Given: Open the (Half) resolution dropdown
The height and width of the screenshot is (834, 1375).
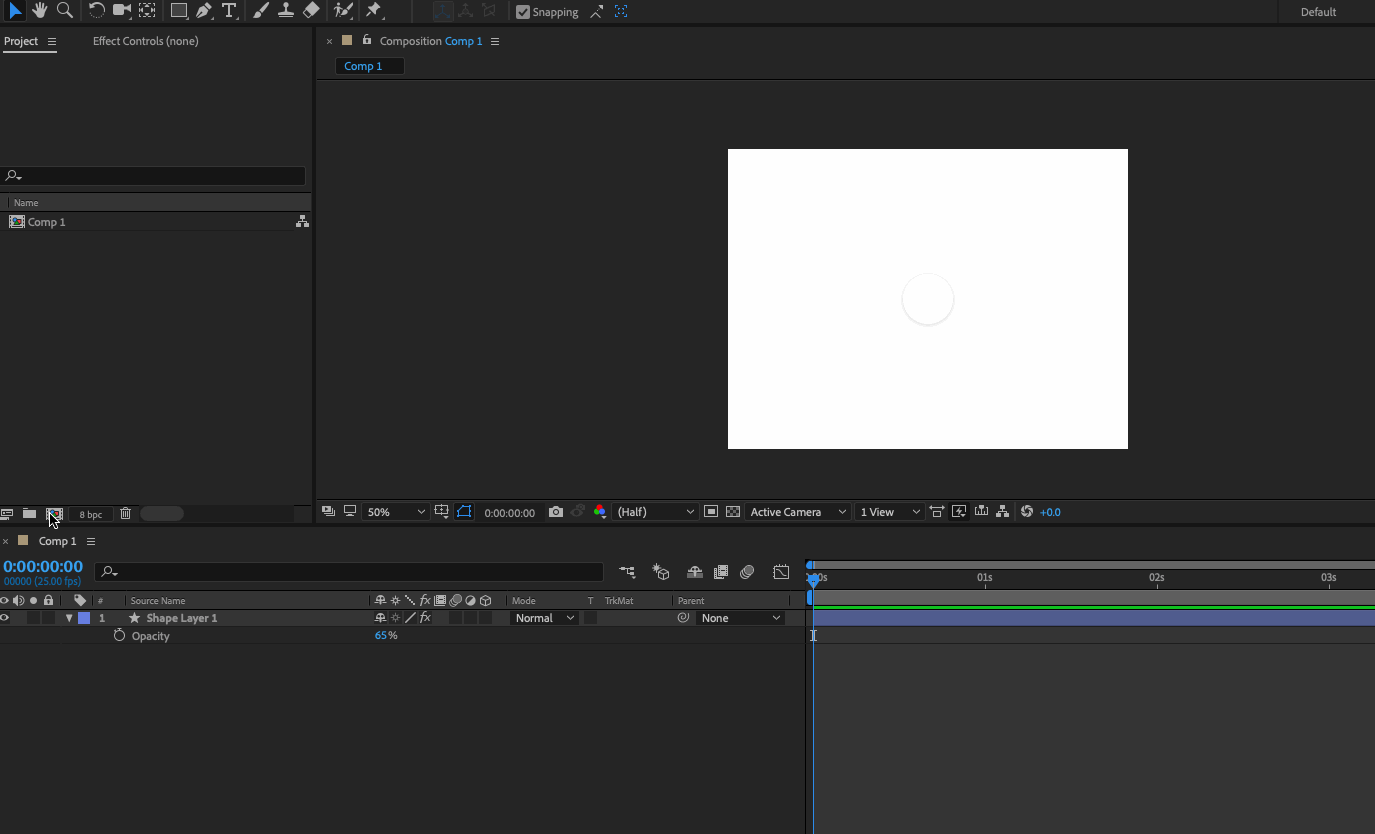Looking at the screenshot, I should (655, 512).
